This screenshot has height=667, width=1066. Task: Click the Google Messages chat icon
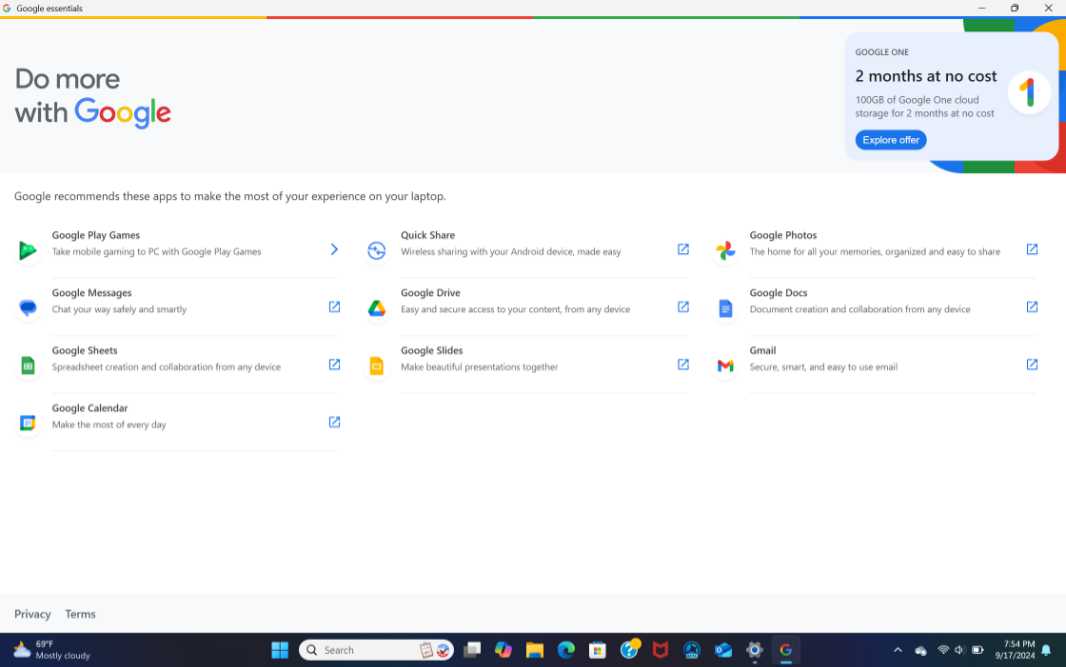[x=28, y=308]
